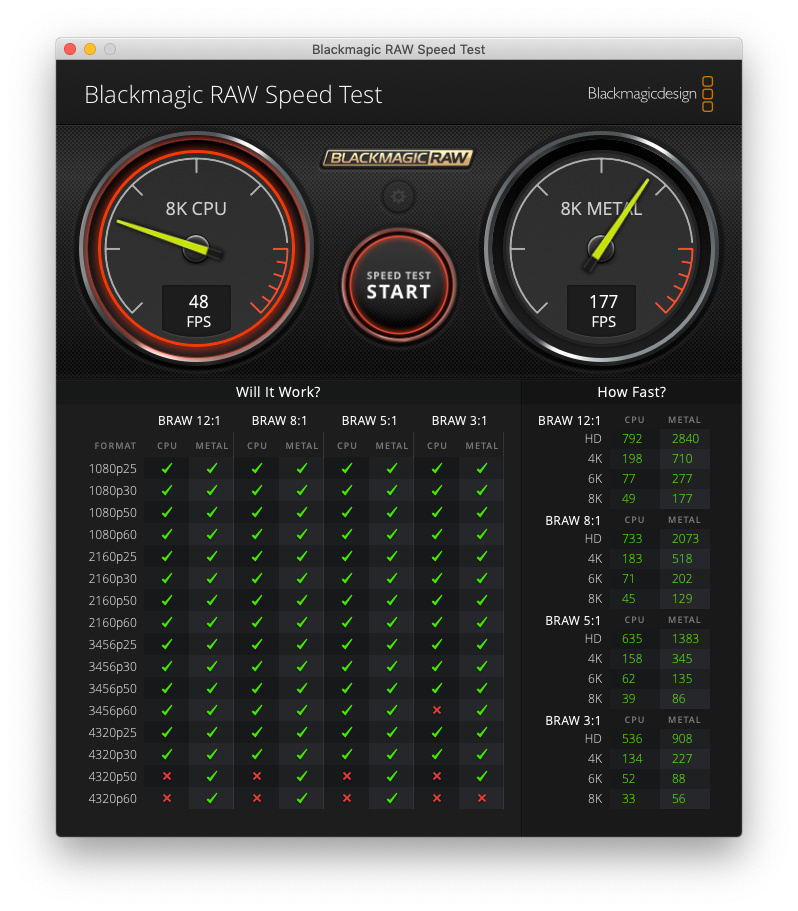Select the 2160p30 format row label
The width and height of the screenshot is (798, 911).
tap(112, 579)
